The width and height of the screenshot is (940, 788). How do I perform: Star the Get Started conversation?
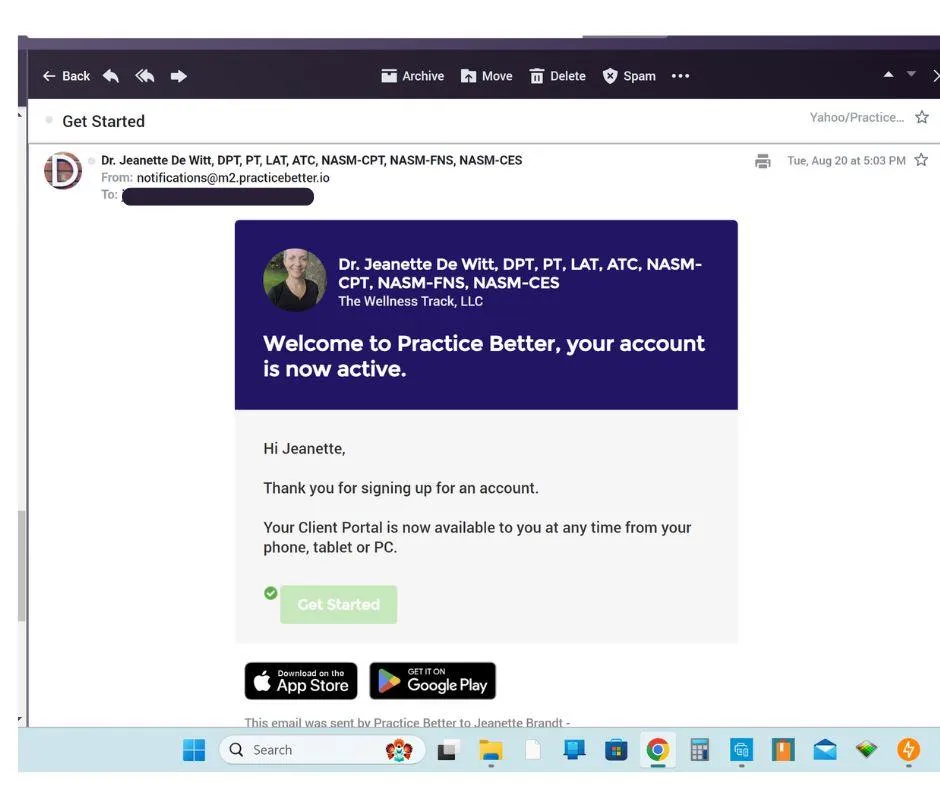pyautogui.click(x=922, y=117)
